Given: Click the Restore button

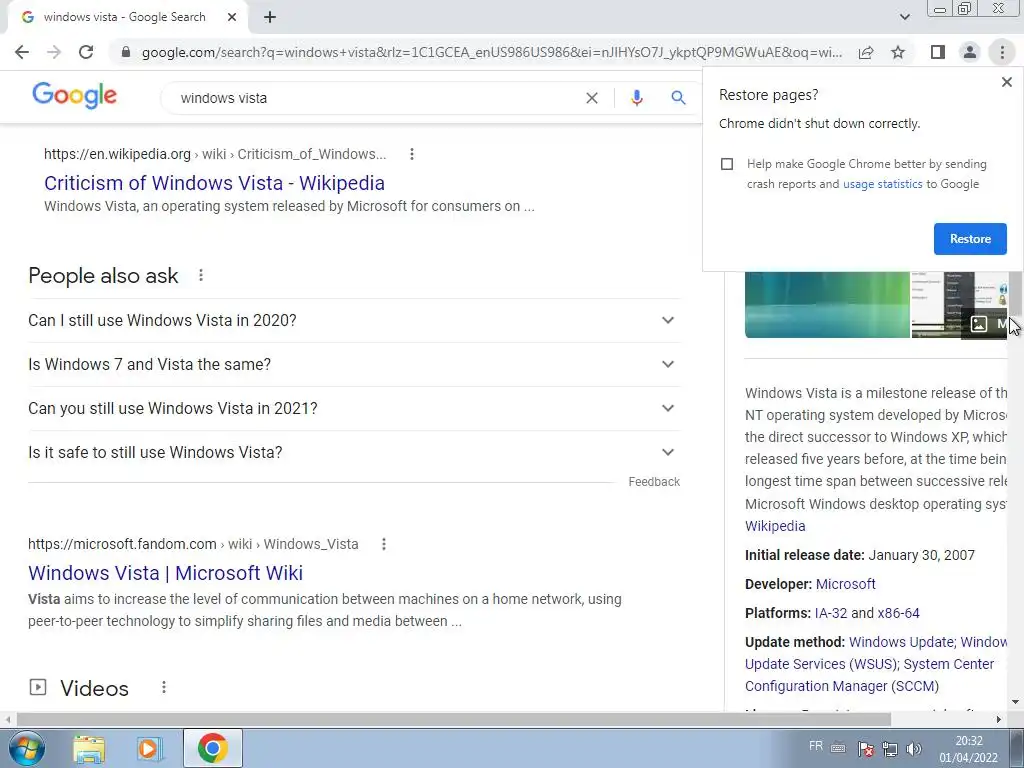Looking at the screenshot, I should 970,239.
